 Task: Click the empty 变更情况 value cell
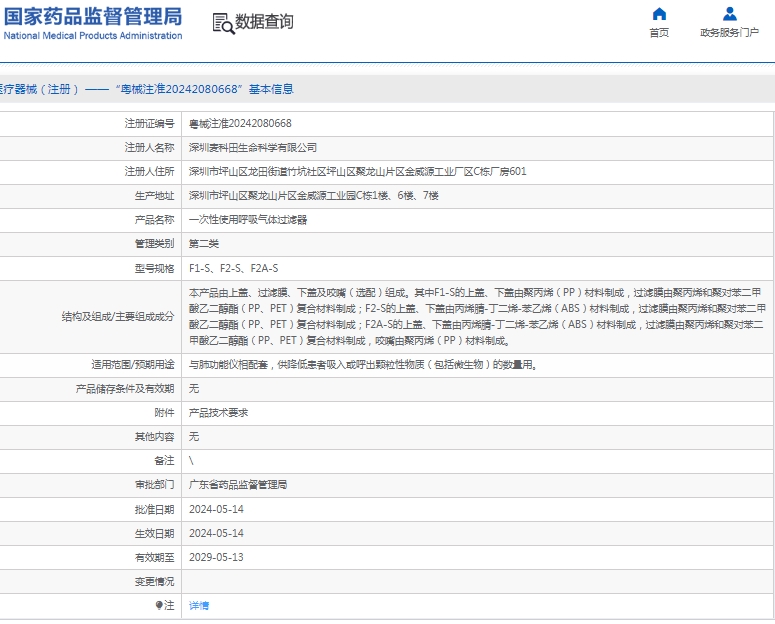click(x=477, y=581)
